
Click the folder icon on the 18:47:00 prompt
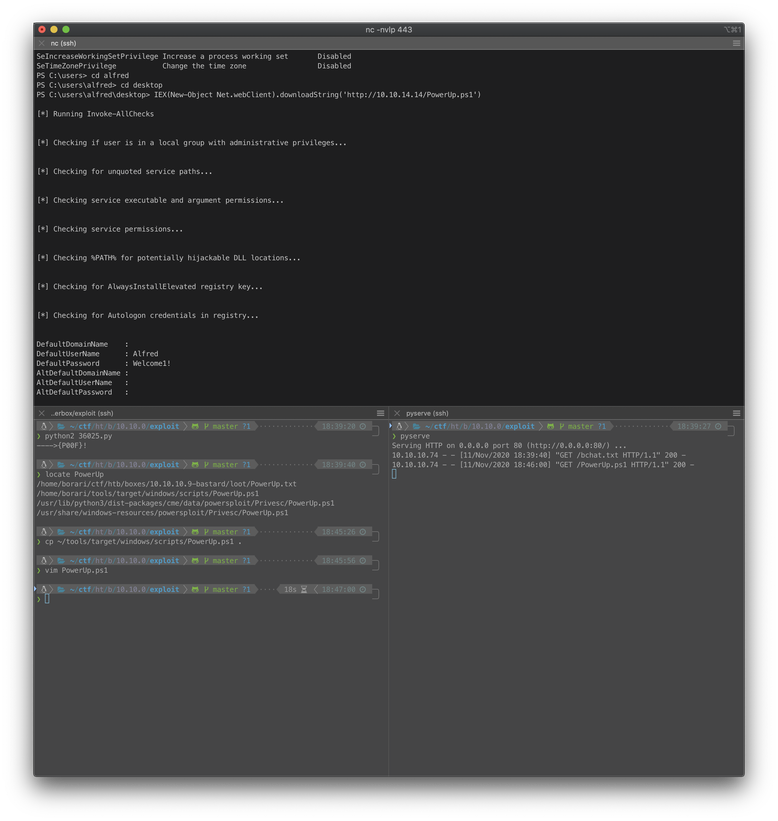coord(61,589)
